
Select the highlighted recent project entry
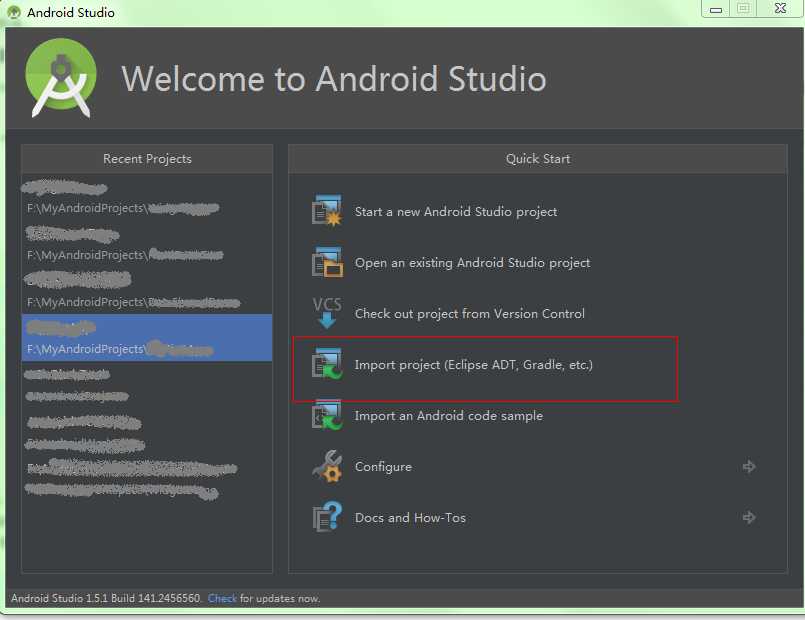(147, 337)
